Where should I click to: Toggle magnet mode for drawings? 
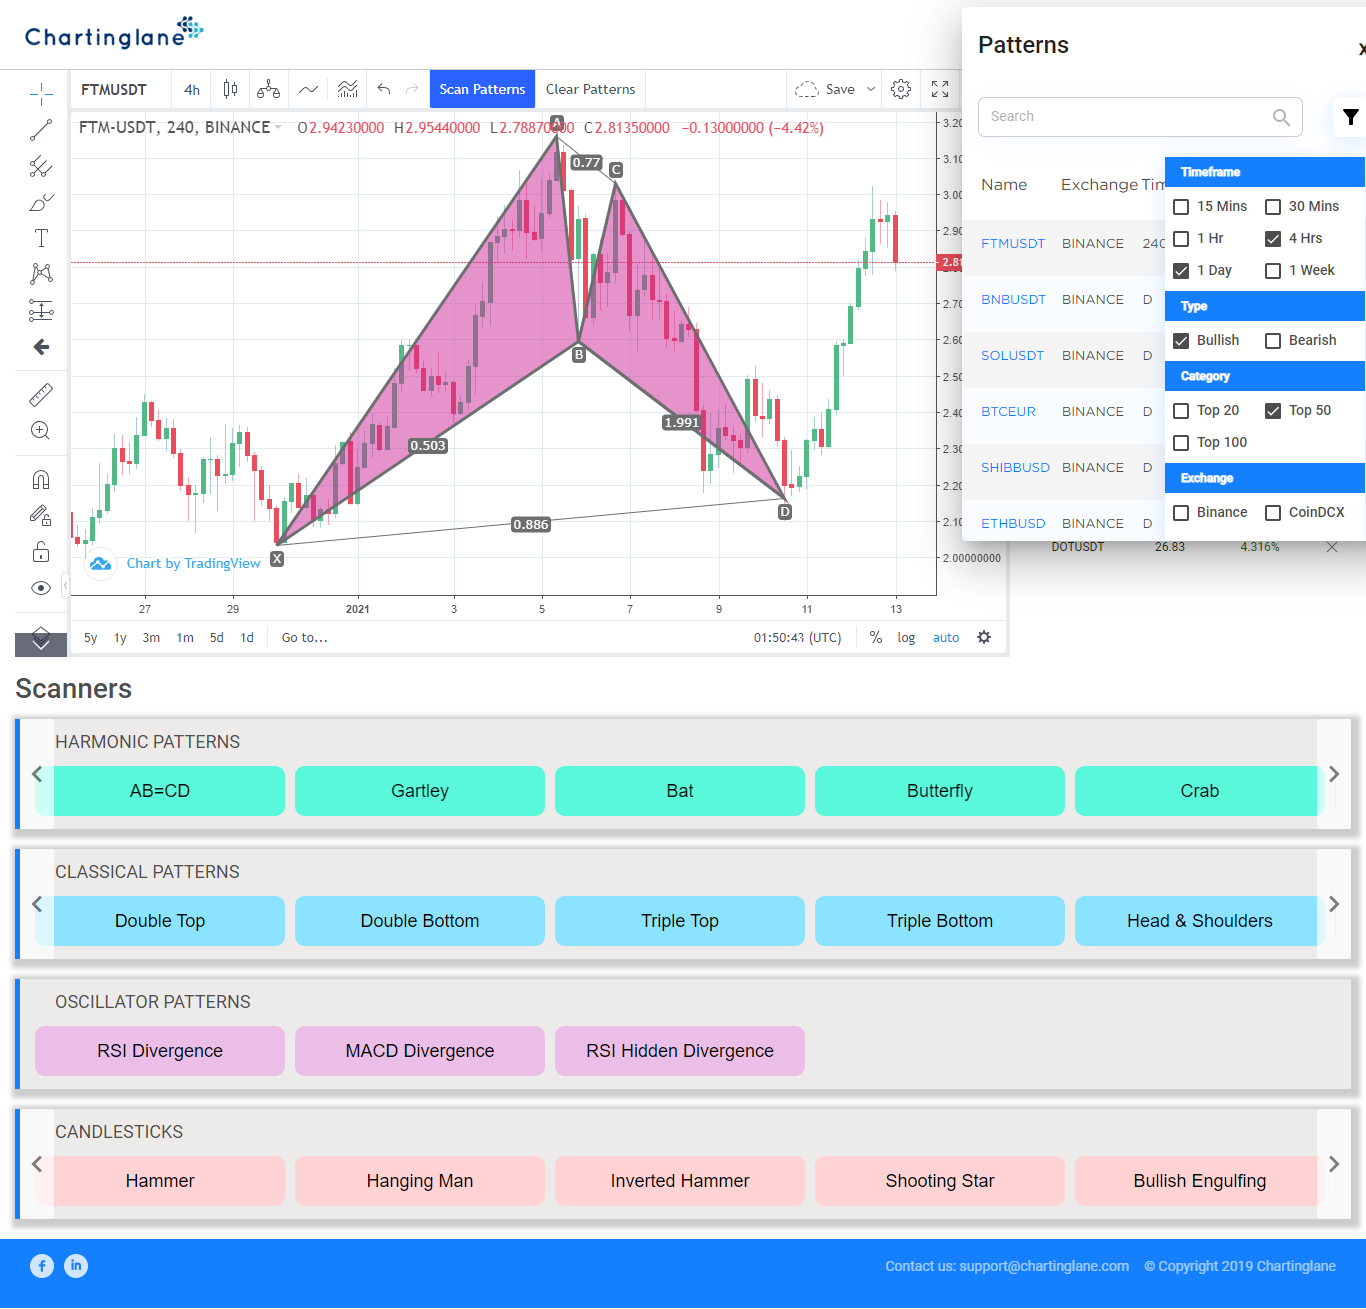click(x=41, y=480)
